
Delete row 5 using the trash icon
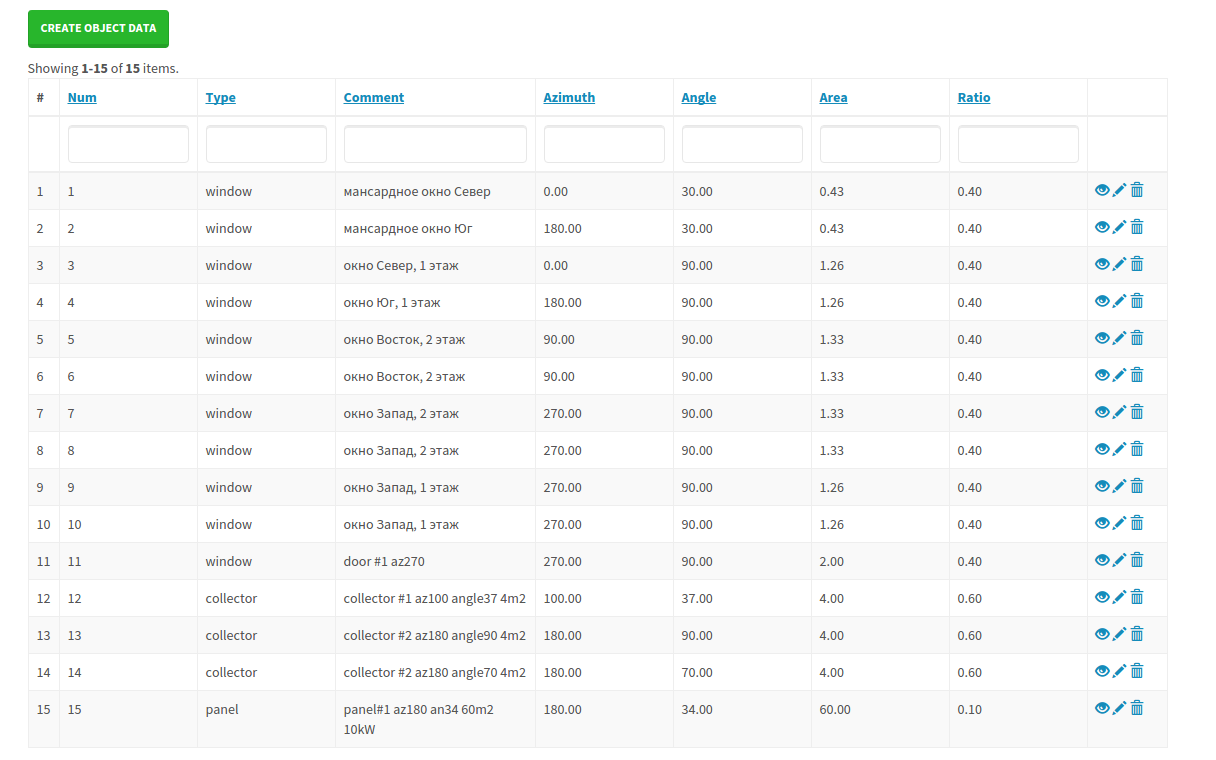point(1137,338)
